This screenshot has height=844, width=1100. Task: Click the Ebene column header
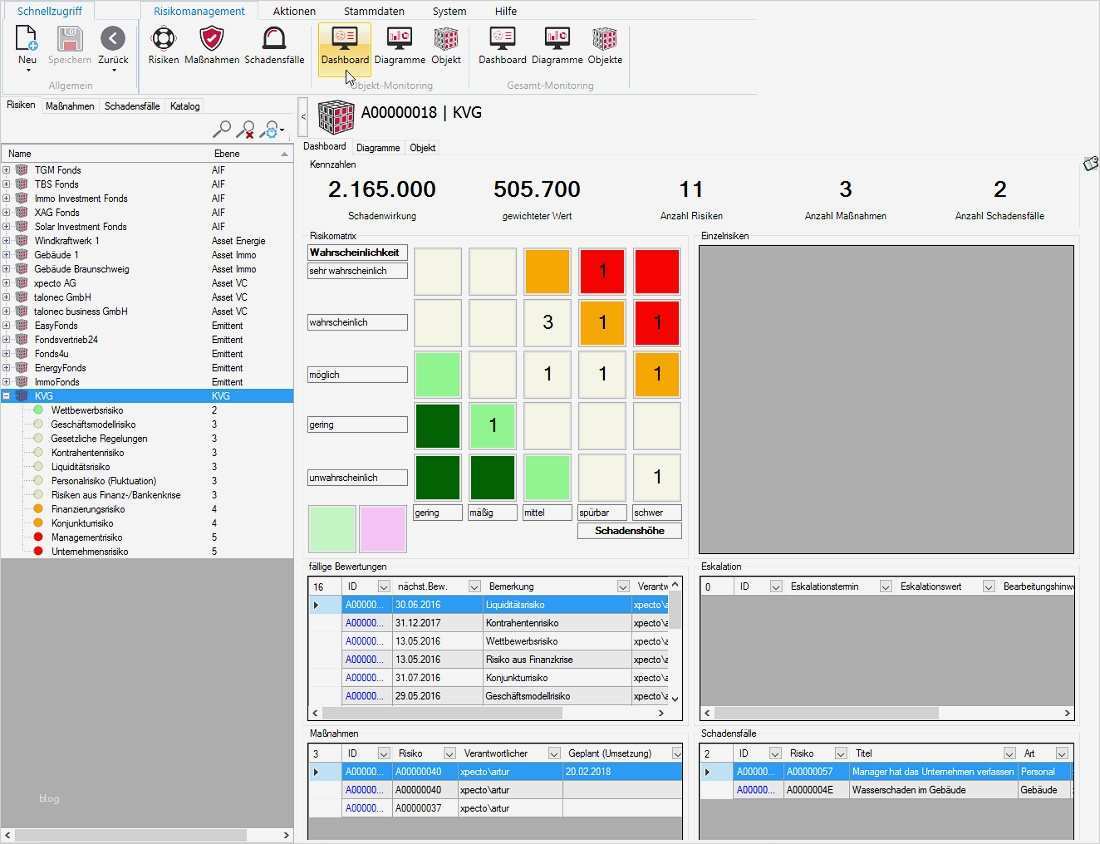tap(250, 154)
